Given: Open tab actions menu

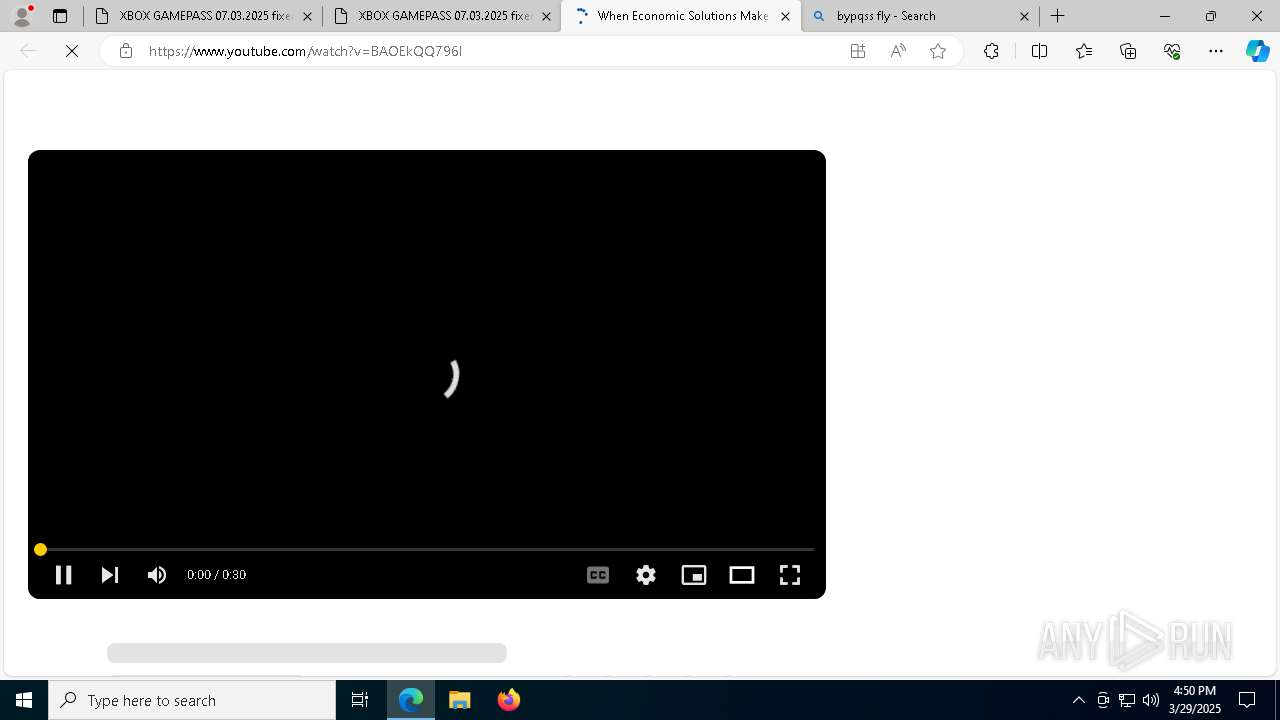Looking at the screenshot, I should tap(60, 16).
